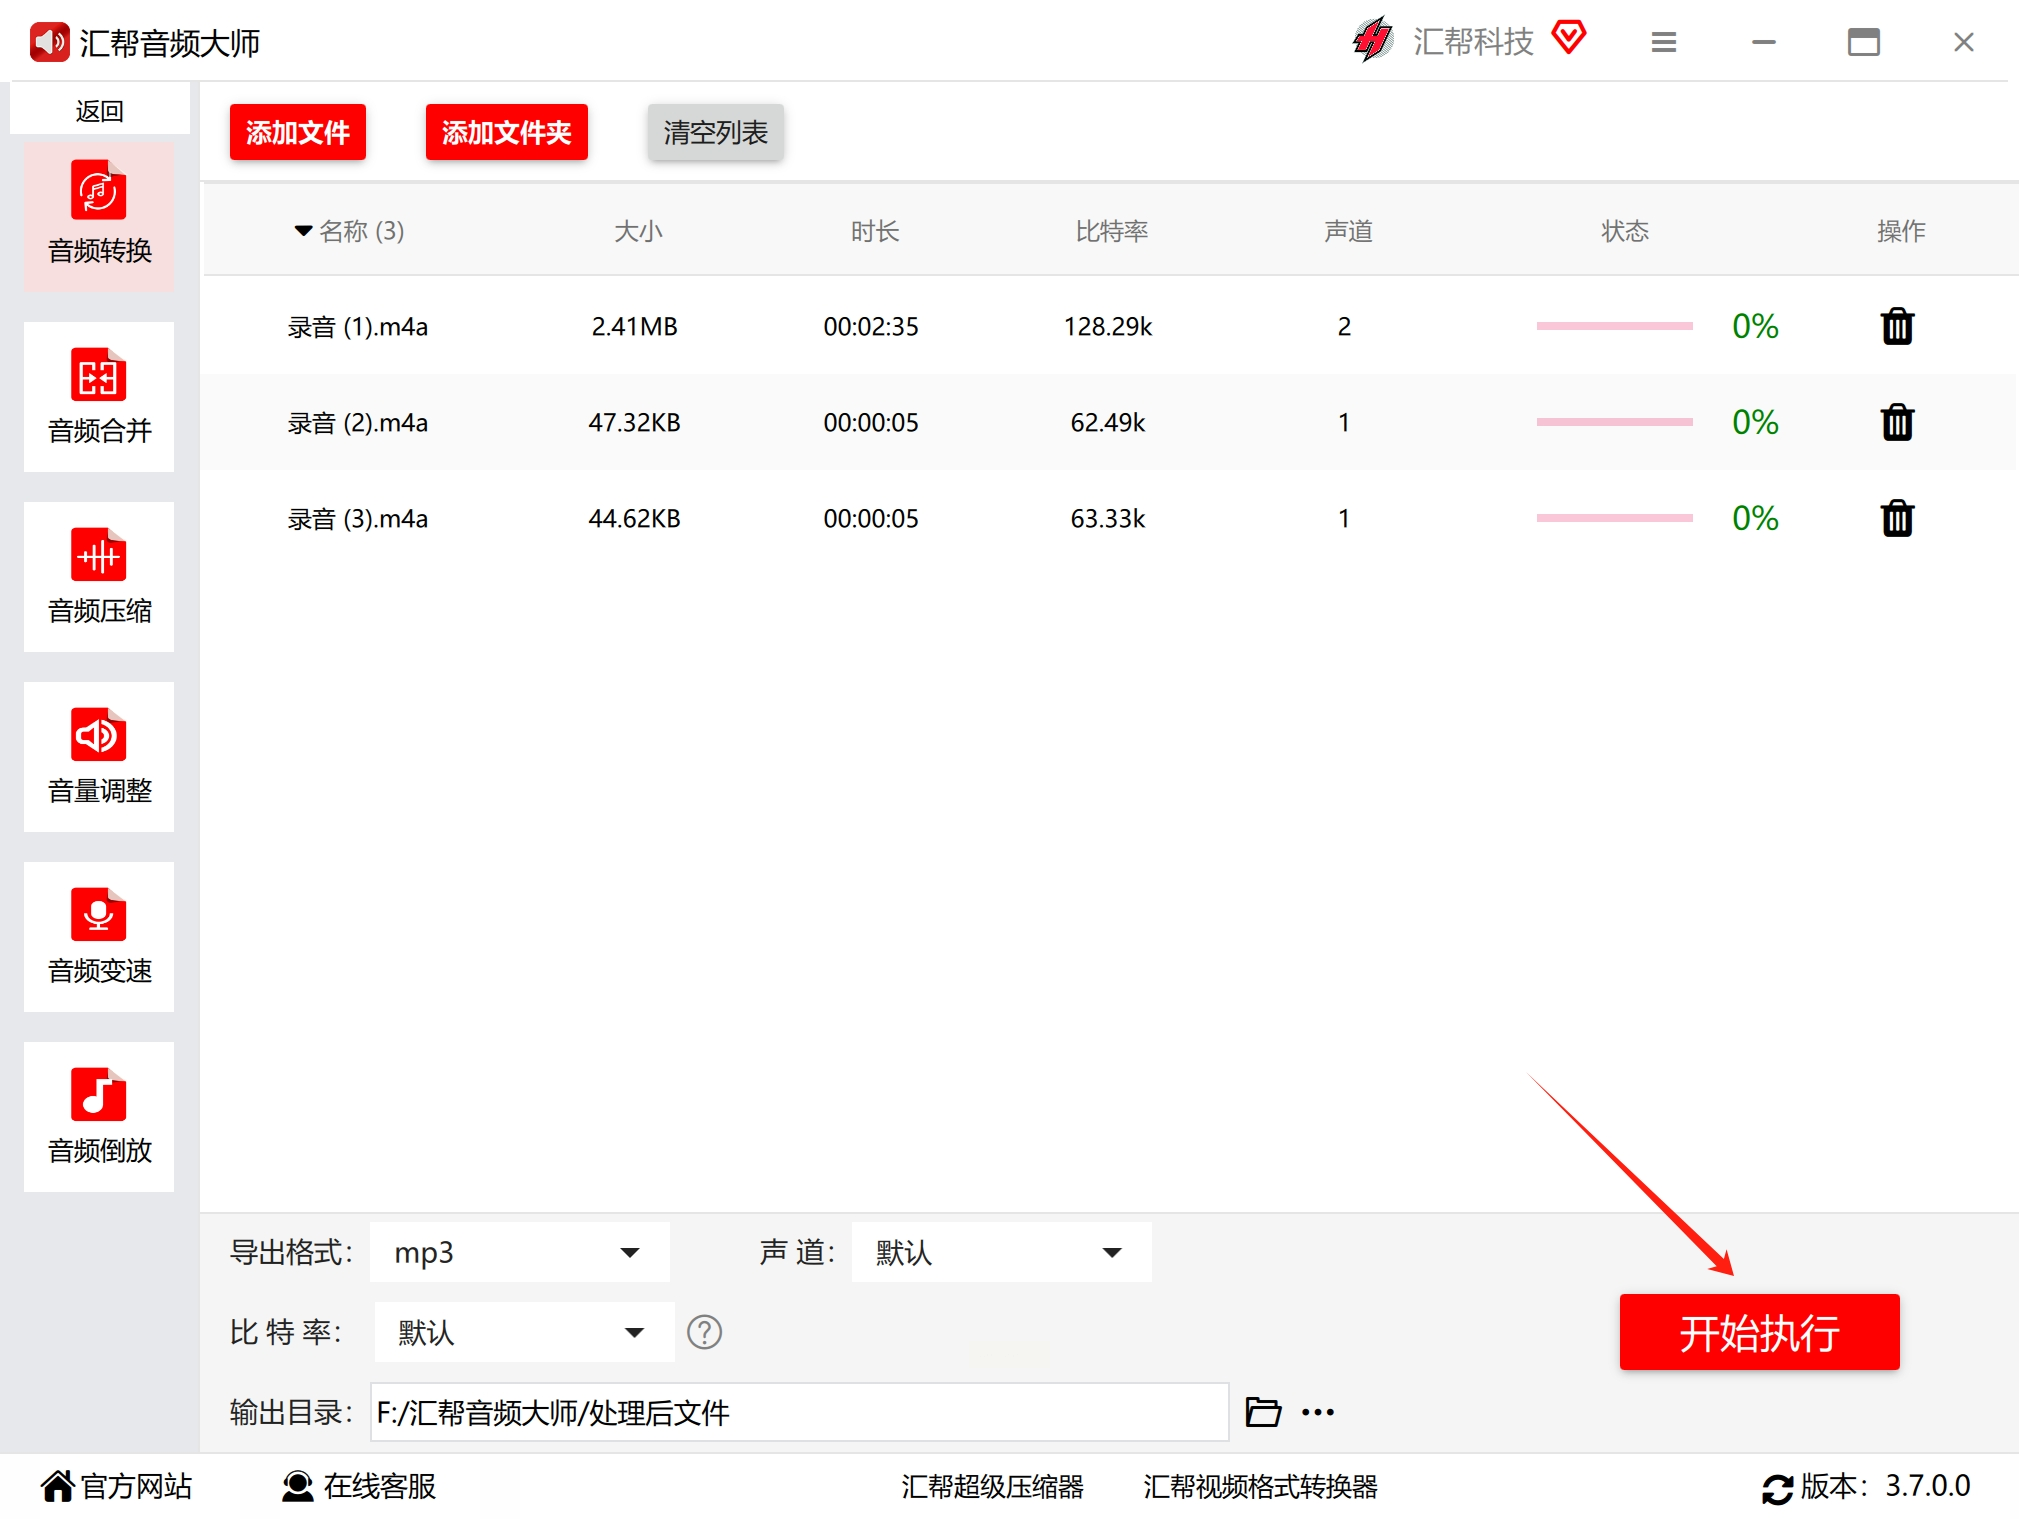
Task: Delete 录音 (1).m4a with trash icon
Action: [x=1896, y=327]
